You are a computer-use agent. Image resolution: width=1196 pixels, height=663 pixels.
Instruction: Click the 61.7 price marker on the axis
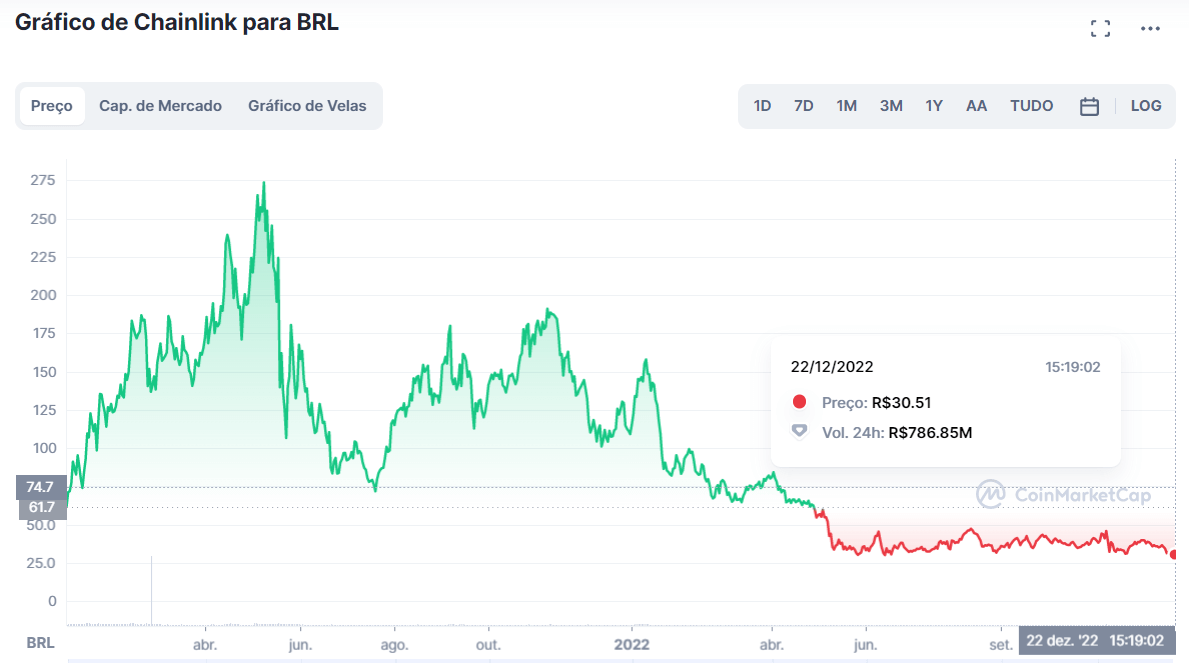click(42, 507)
